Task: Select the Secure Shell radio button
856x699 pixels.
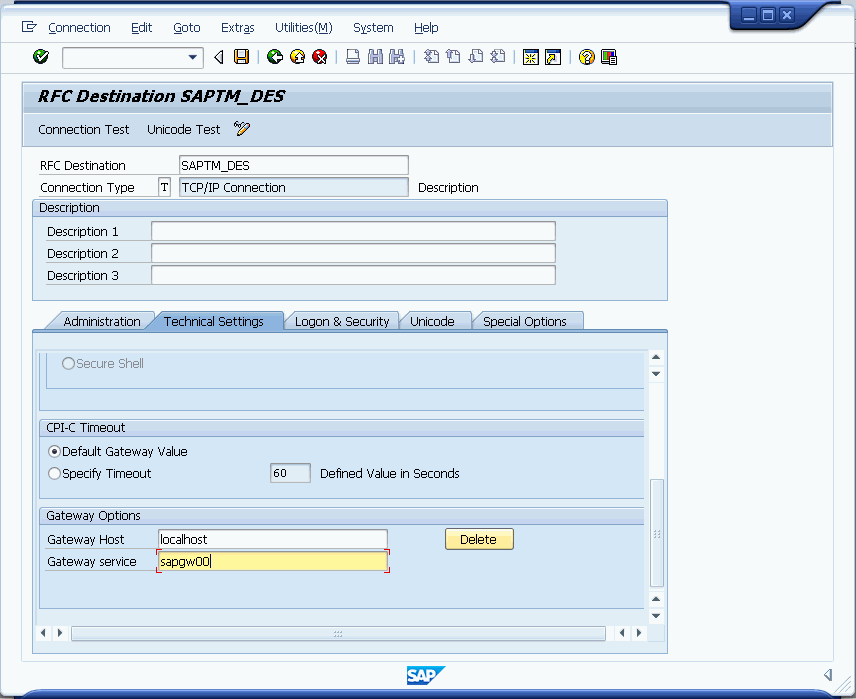Action: [68, 364]
